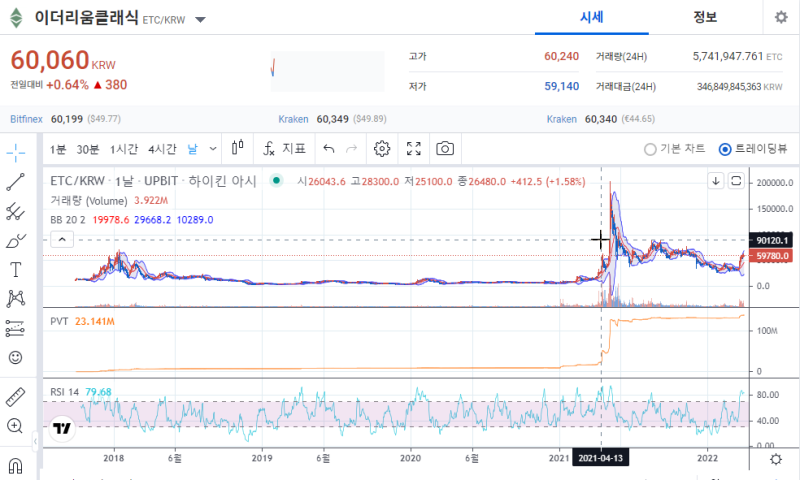This screenshot has height=480, width=800.
Task: Switch to the 정보 tab
Action: pos(705,17)
